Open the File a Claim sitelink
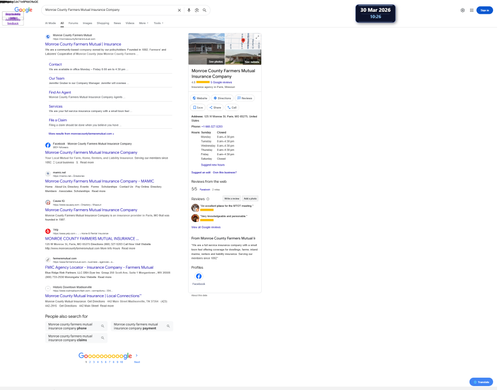The height and width of the screenshot is (390, 500). coord(58,120)
